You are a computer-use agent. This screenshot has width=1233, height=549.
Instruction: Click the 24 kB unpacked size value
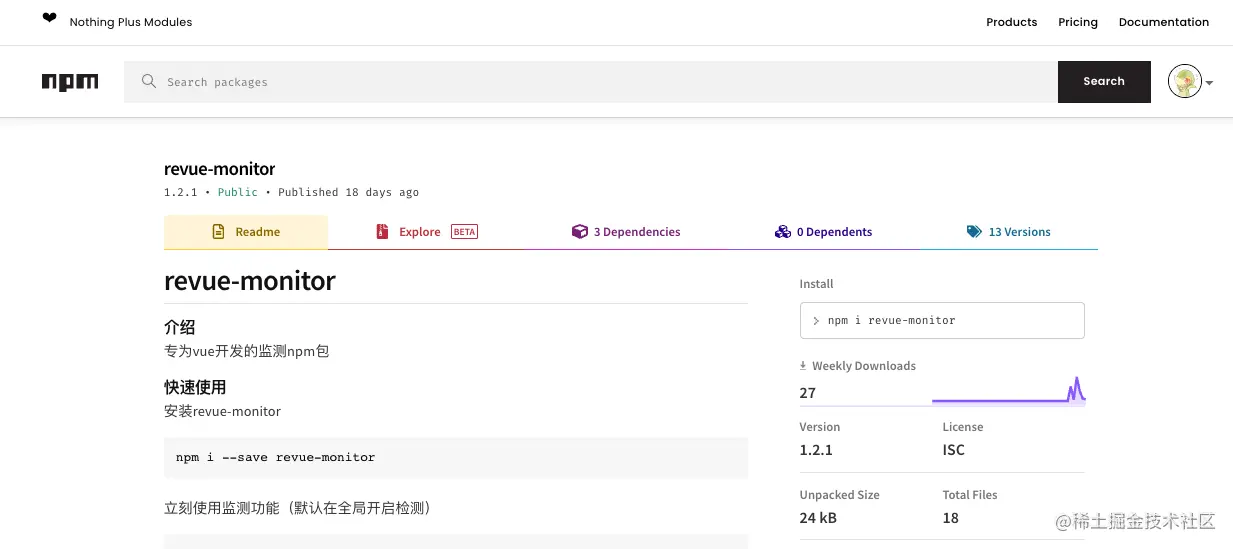click(x=818, y=518)
